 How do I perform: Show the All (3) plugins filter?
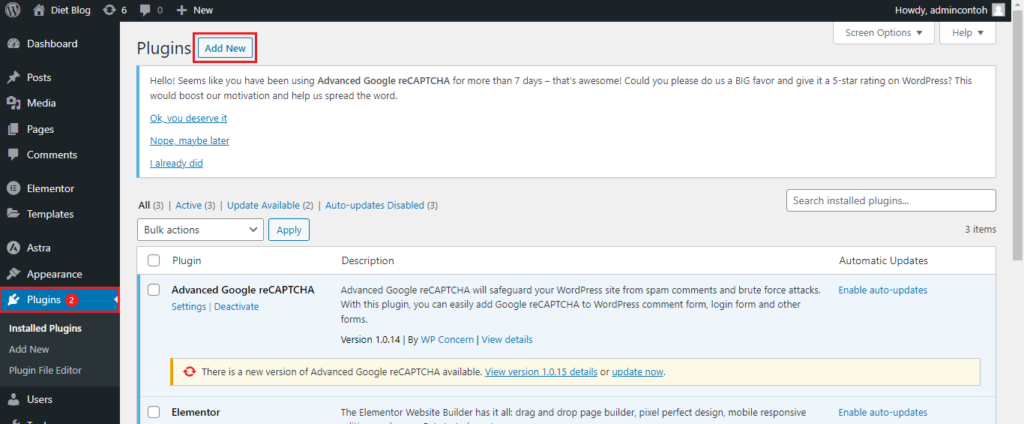151,205
